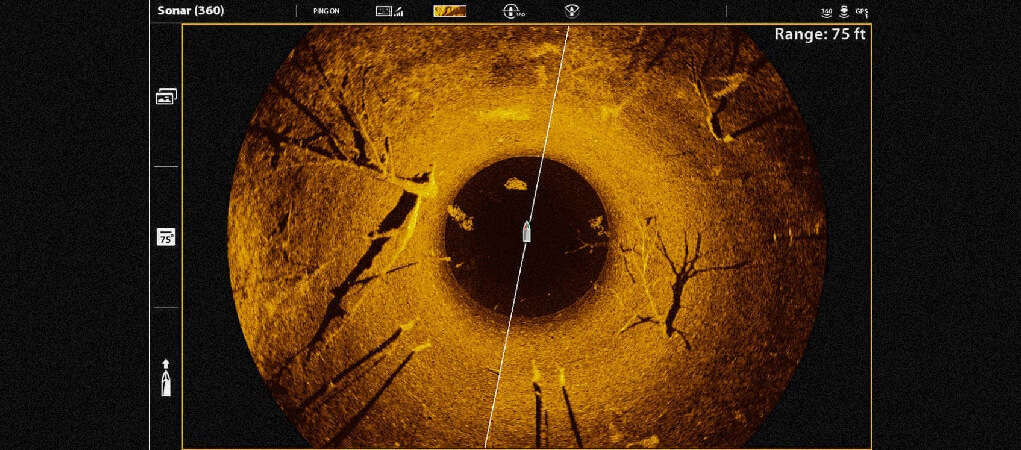Tap the Range: 75 ft readout
Screen dimensions: 1021x450
pyautogui.click(x=820, y=35)
